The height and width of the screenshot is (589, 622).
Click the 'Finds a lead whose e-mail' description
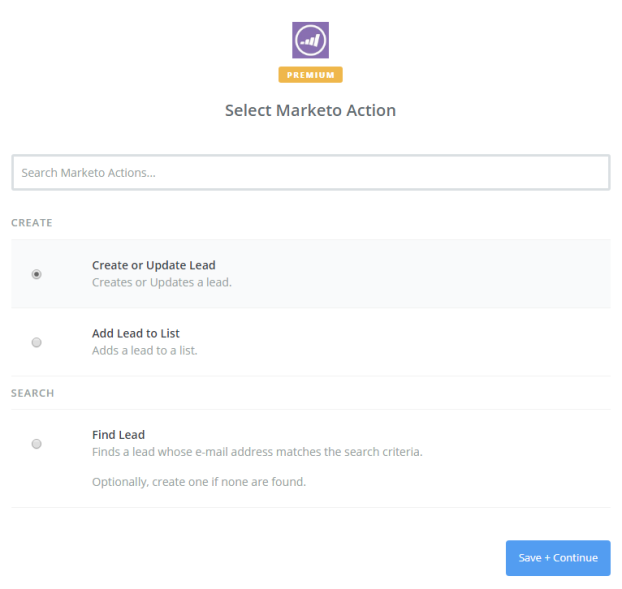coord(256,452)
